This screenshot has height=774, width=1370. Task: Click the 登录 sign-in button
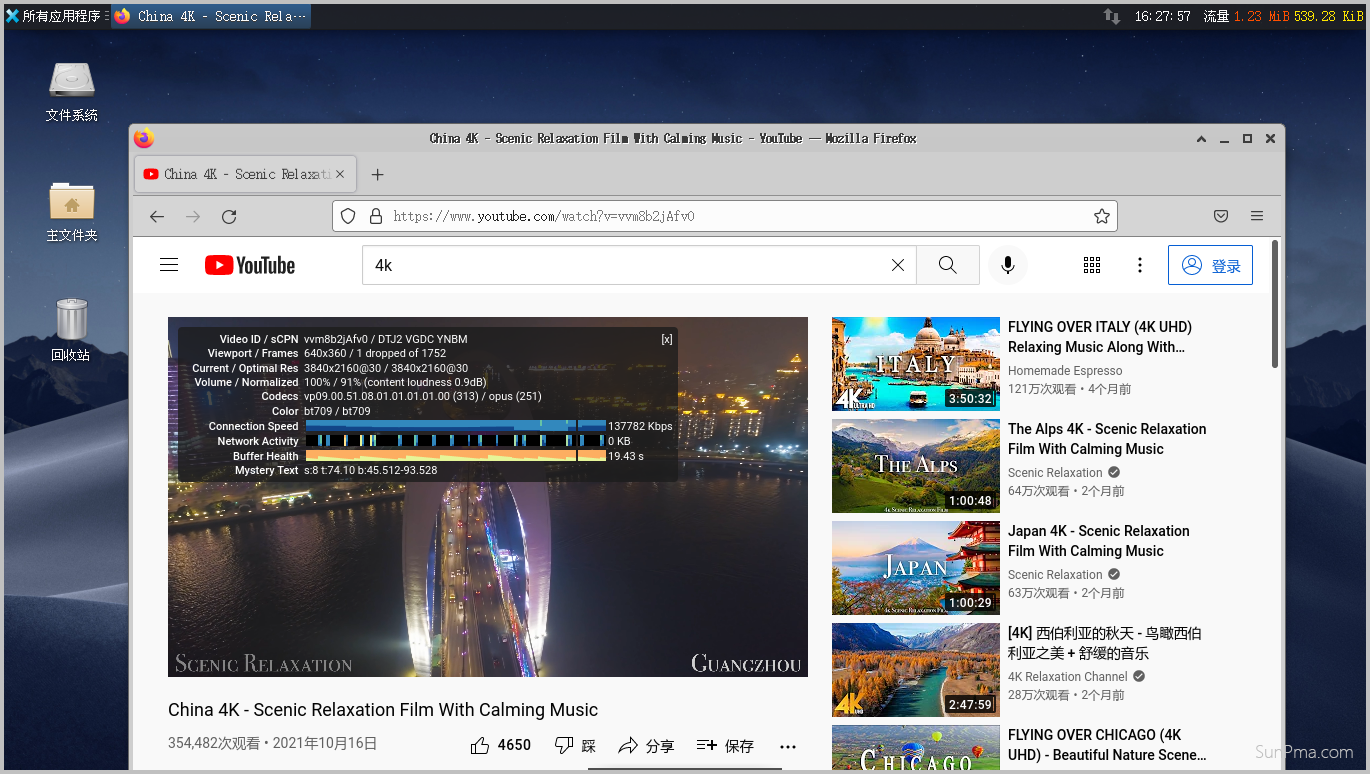pyautogui.click(x=1210, y=265)
